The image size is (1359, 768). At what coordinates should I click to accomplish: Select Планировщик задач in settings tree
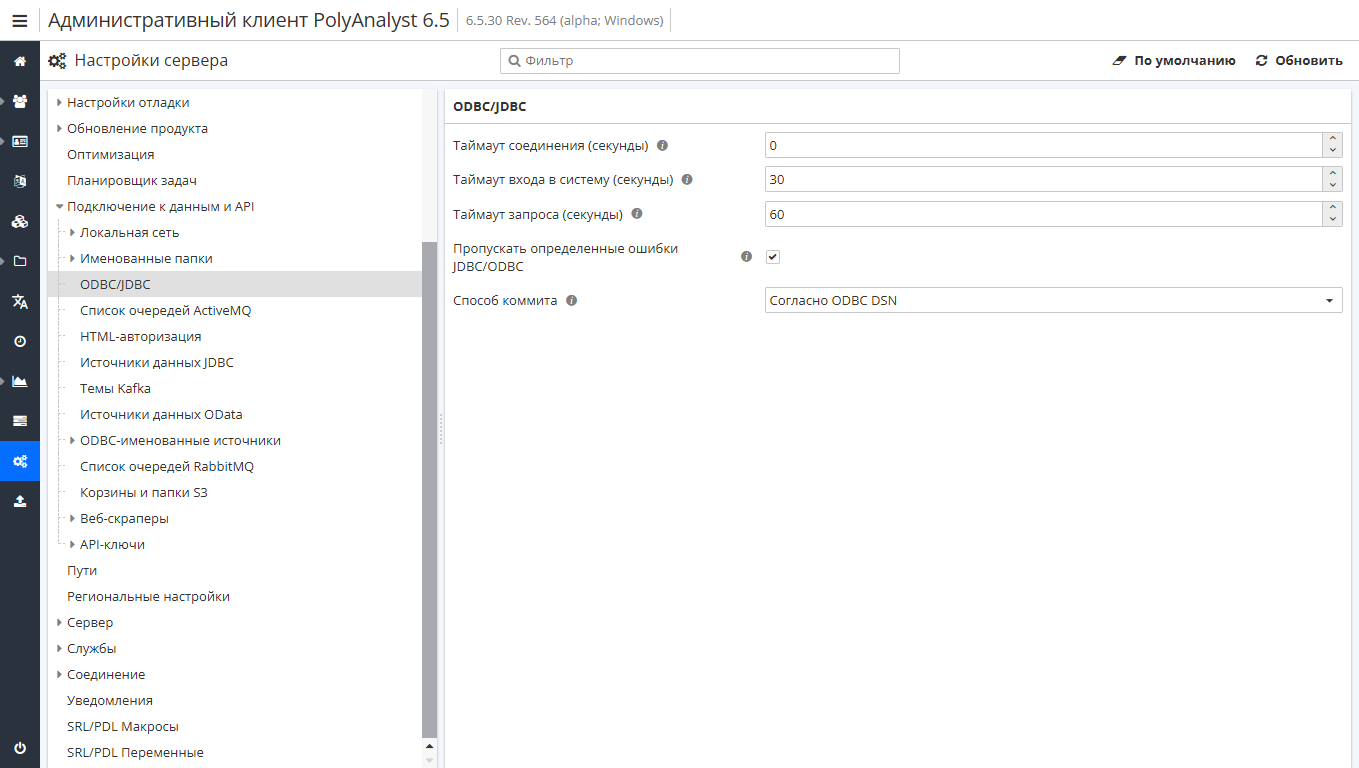(x=132, y=180)
